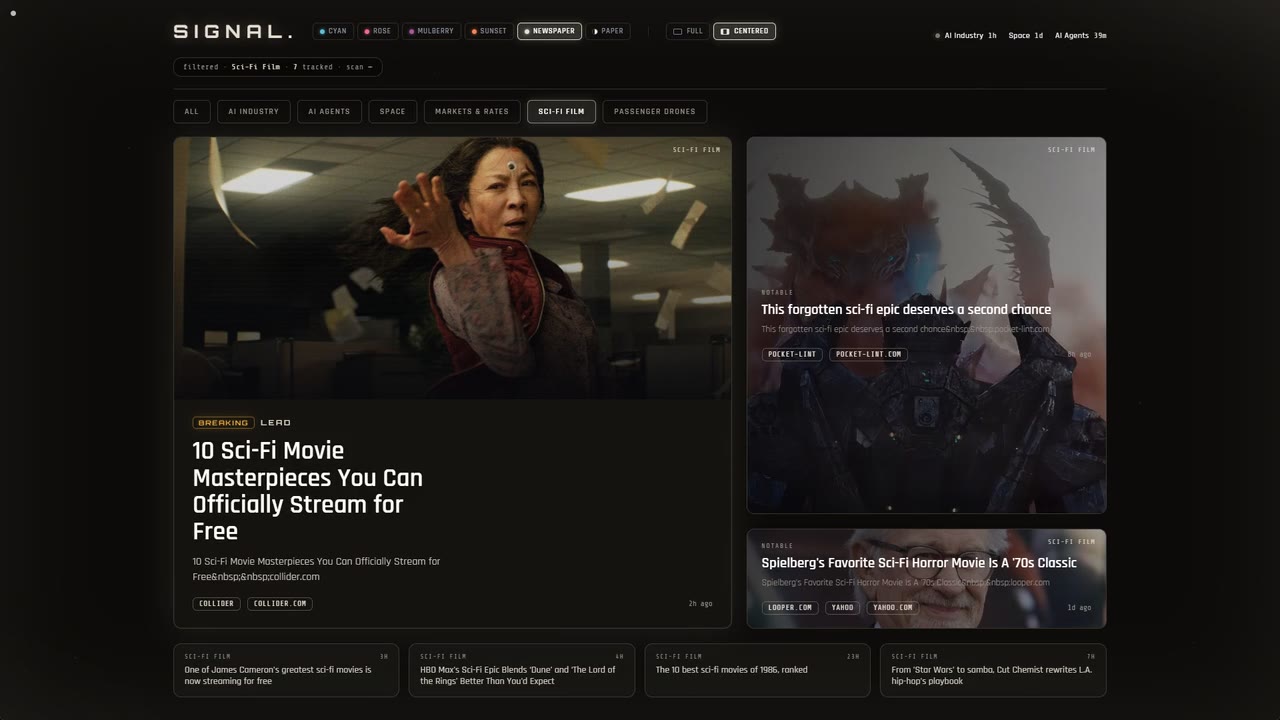Switch to the Paper theme
This screenshot has height=720, width=1280.
click(x=608, y=31)
